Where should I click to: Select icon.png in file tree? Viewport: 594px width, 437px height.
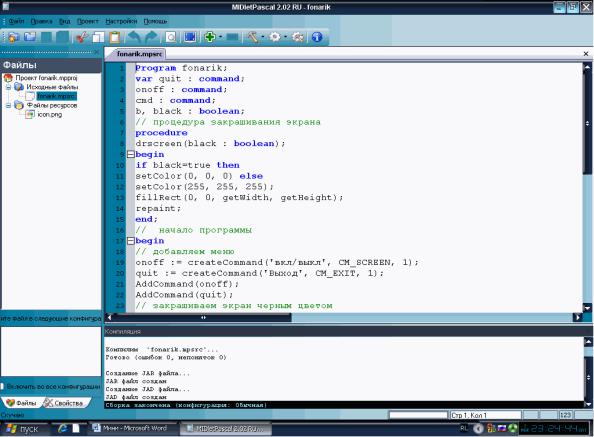pos(50,114)
